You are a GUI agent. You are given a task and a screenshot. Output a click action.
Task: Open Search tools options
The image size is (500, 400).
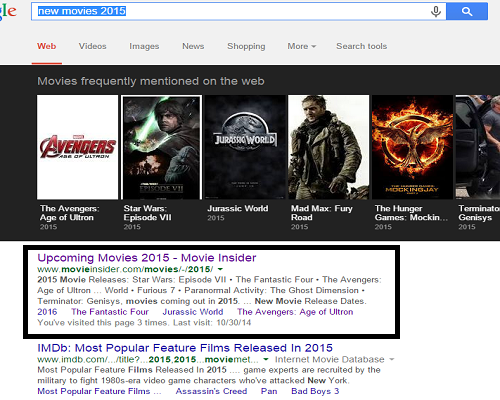[361, 46]
